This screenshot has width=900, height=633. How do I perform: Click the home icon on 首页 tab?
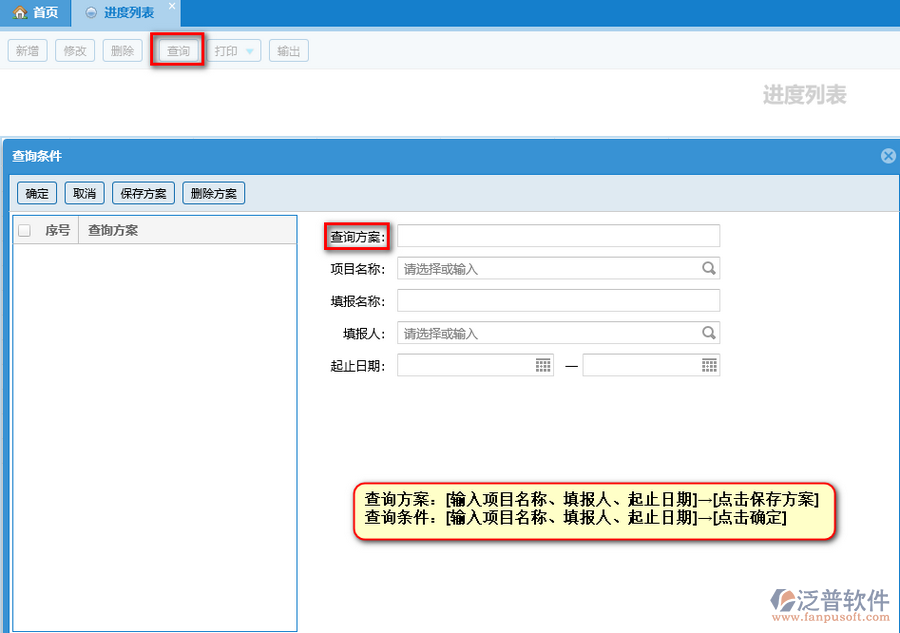click(19, 13)
